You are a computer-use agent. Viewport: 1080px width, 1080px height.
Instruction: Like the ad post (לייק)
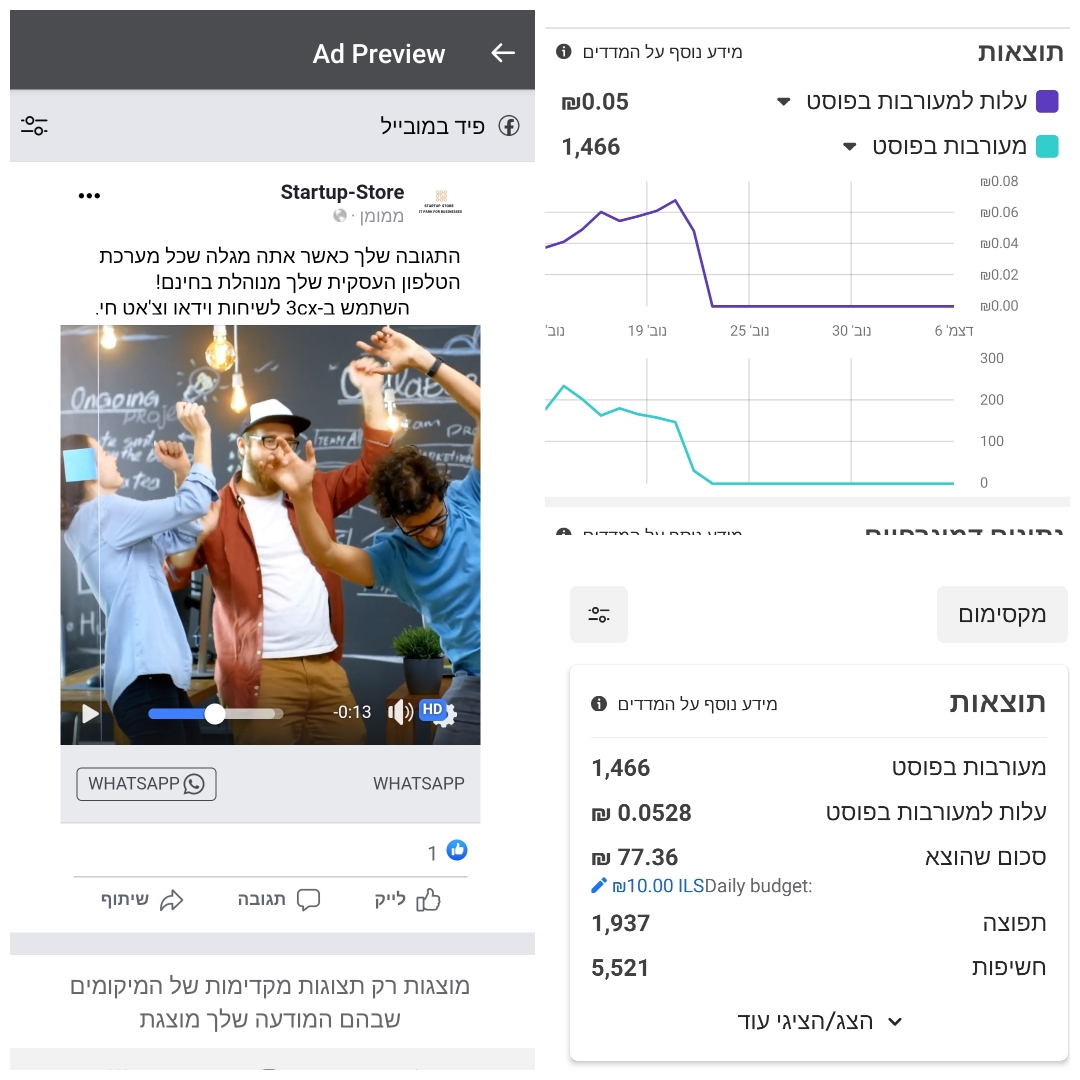(x=408, y=900)
